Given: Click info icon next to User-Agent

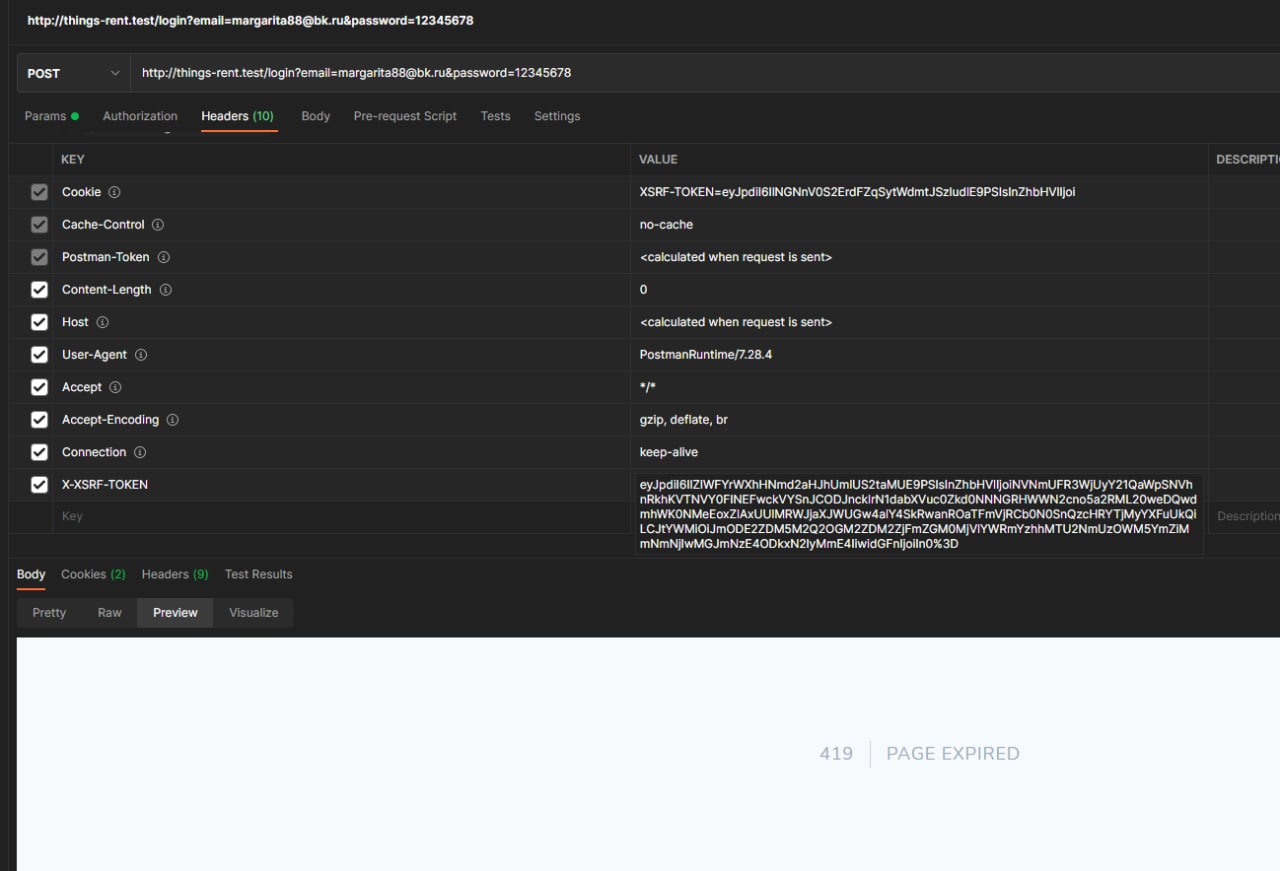Looking at the screenshot, I should point(141,355).
